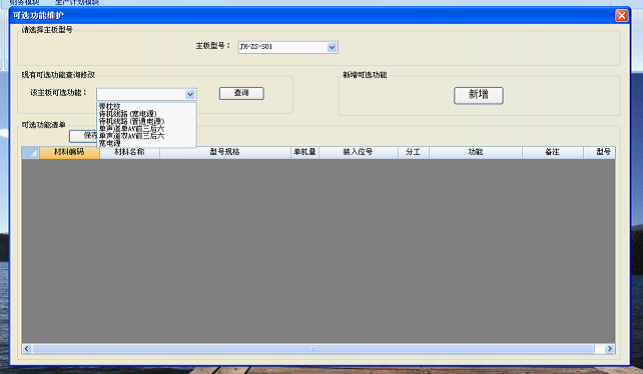Viewport: 643px width, 374px height.
Task: Click the 装入位号 column header
Action: tap(358, 153)
